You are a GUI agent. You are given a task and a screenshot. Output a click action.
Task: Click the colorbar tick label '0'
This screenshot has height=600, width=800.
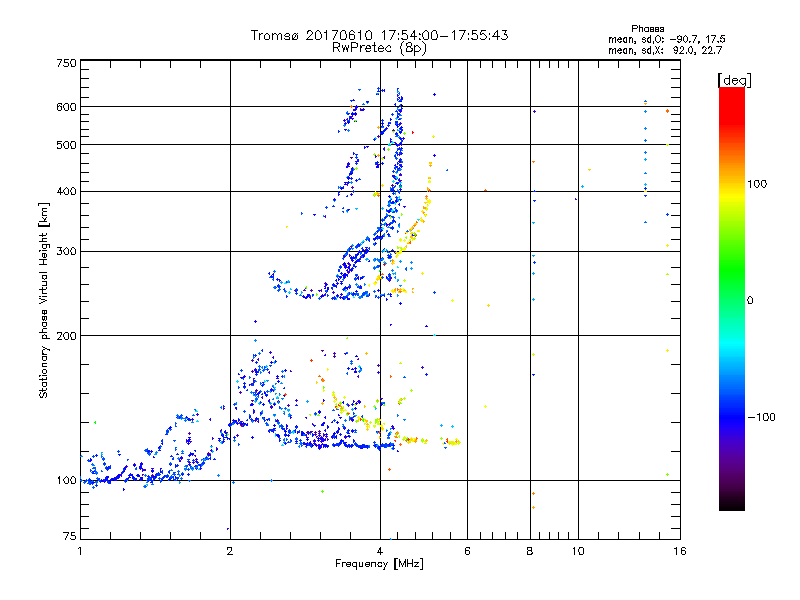click(750, 301)
